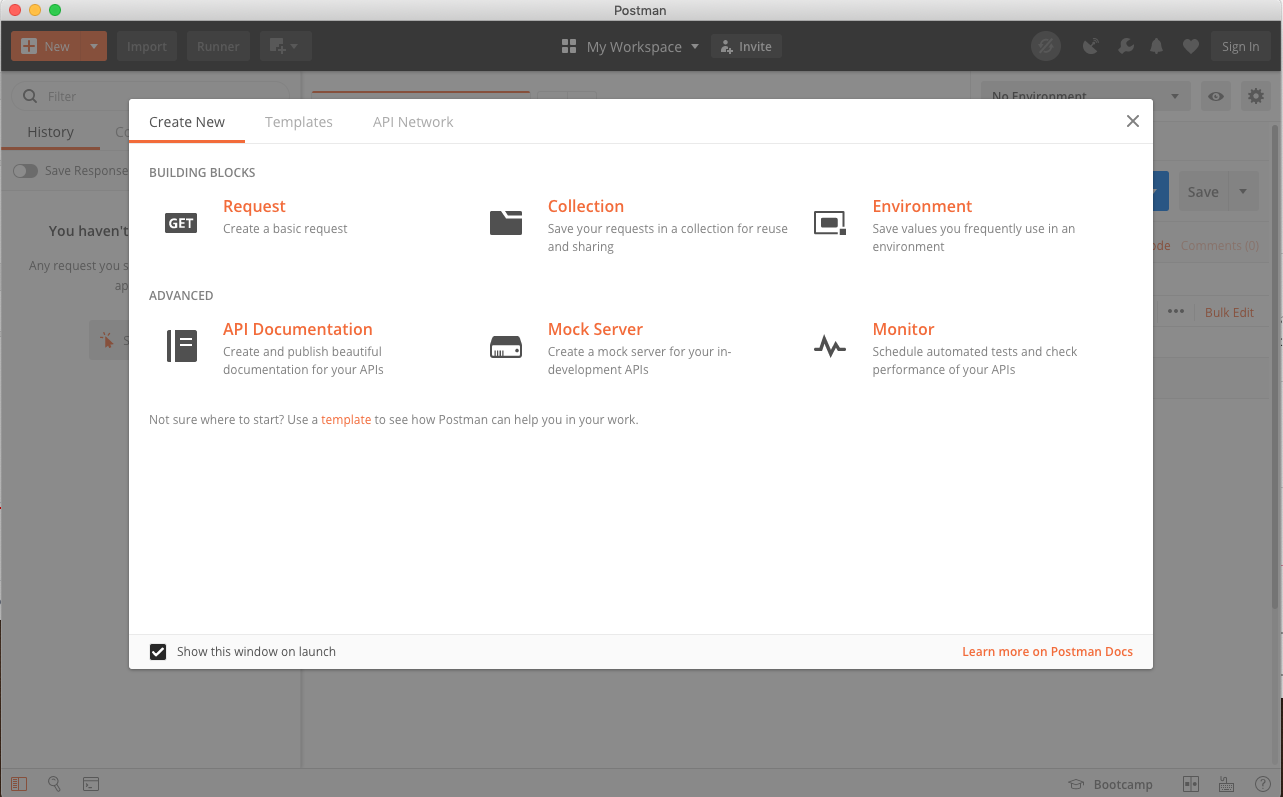Open the notifications bell
1283x797 pixels.
click(1157, 46)
